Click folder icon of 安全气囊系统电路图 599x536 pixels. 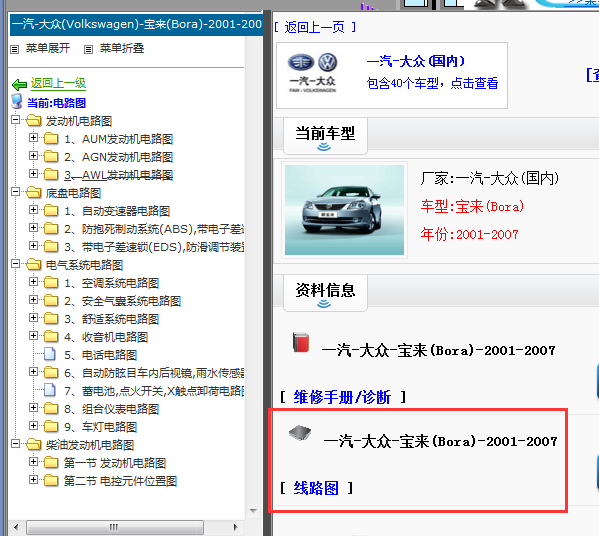51,301
